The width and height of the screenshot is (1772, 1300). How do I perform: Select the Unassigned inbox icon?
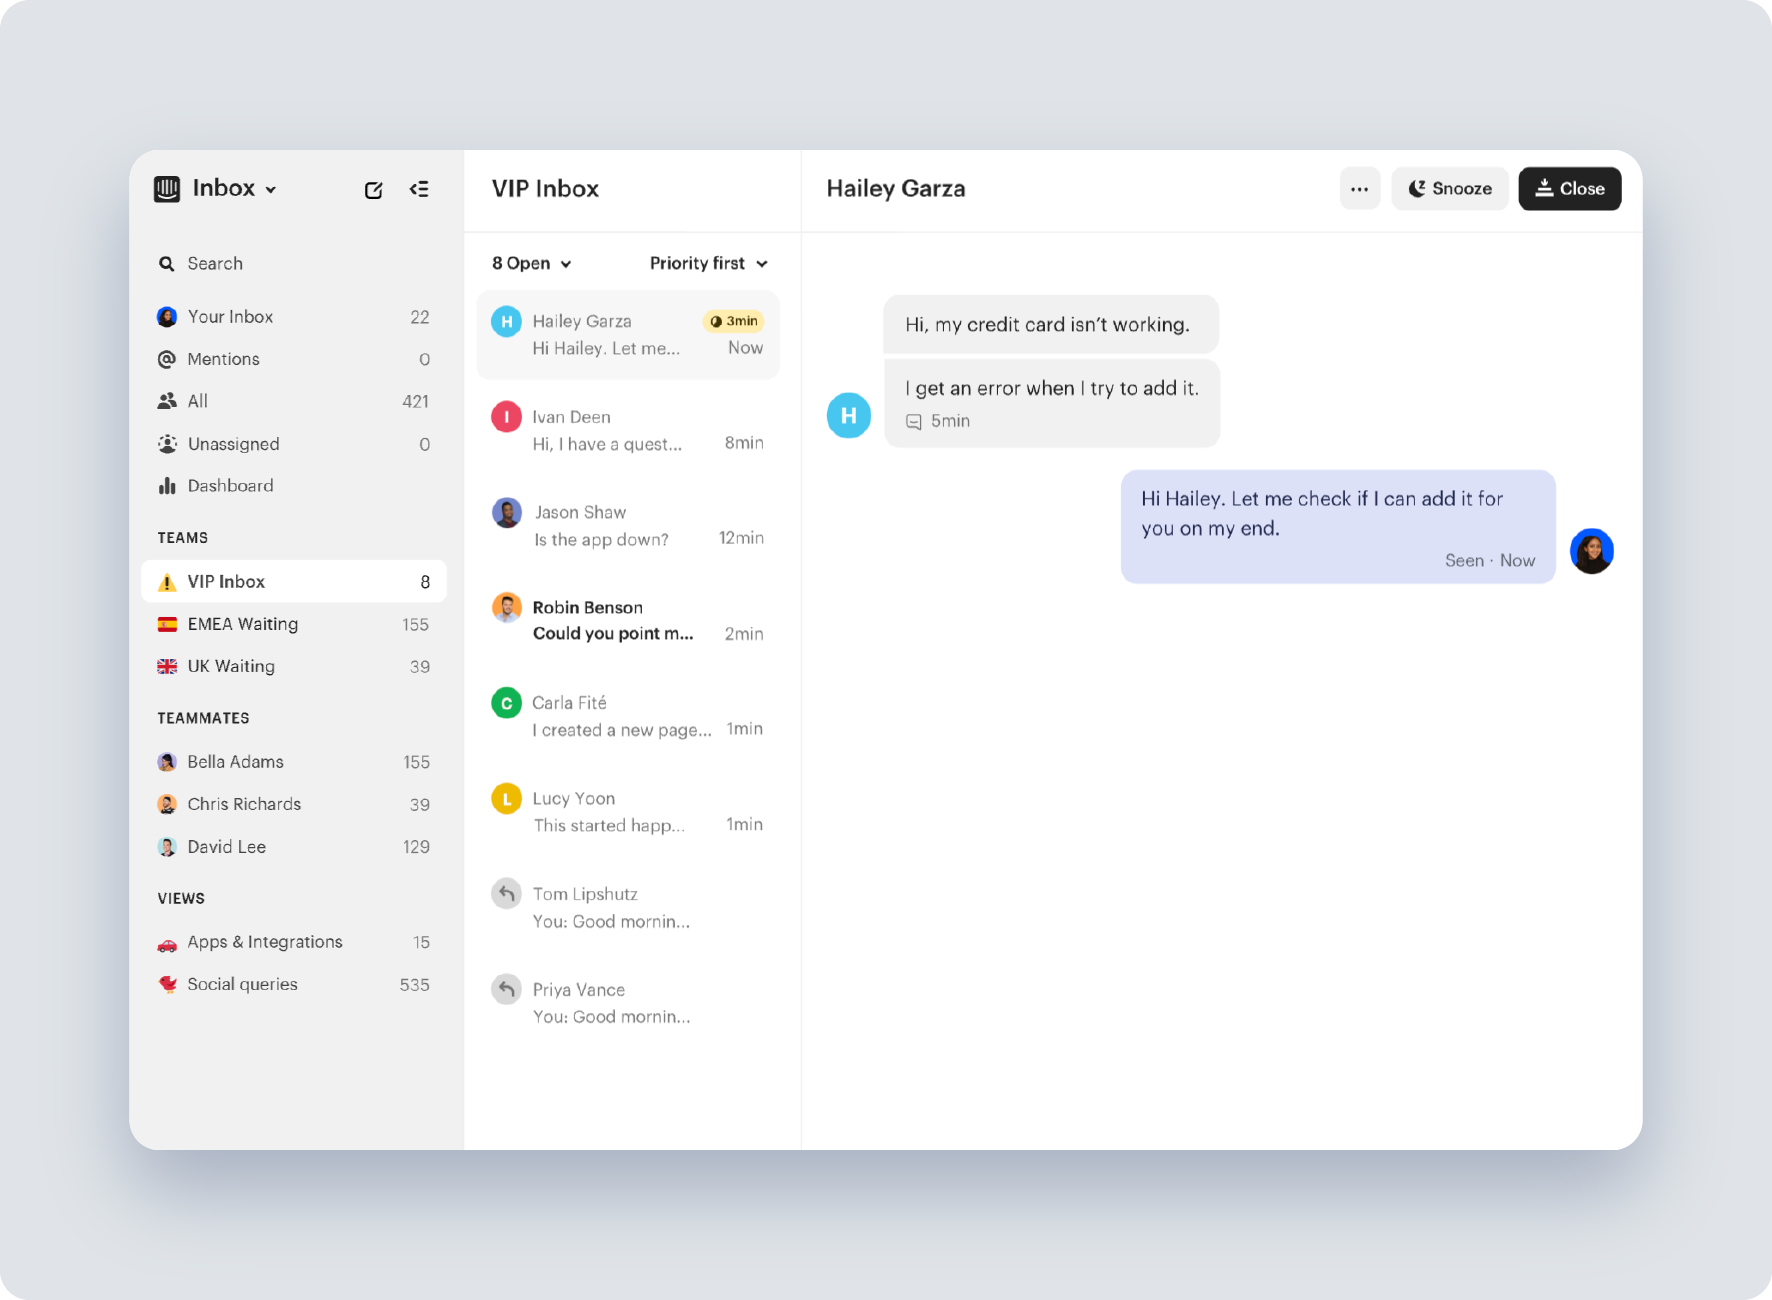tap(167, 443)
